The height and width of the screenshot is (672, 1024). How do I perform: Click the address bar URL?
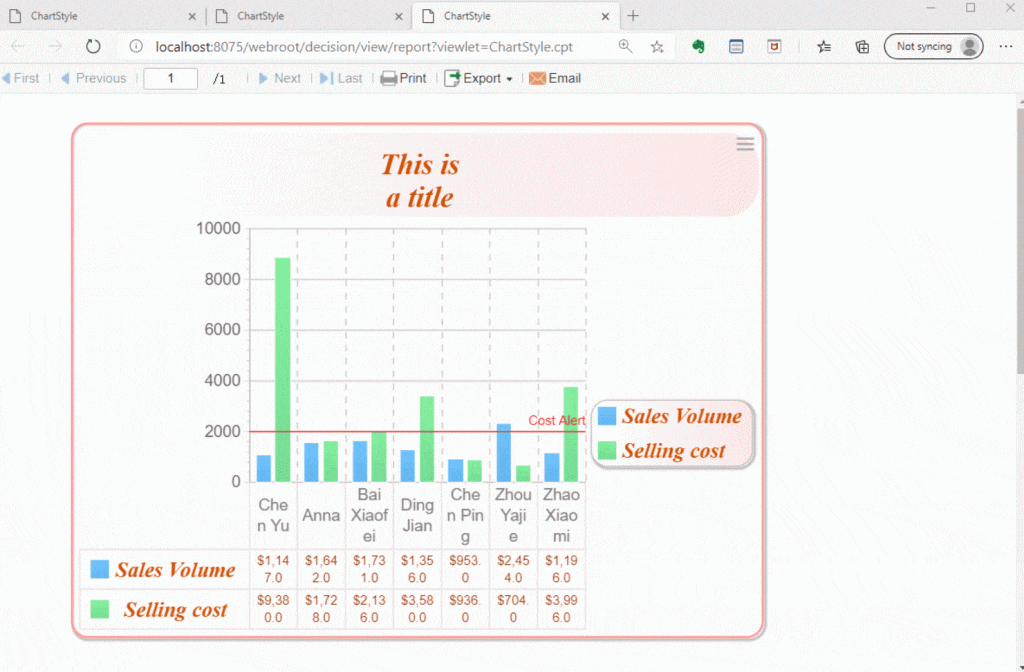(364, 46)
